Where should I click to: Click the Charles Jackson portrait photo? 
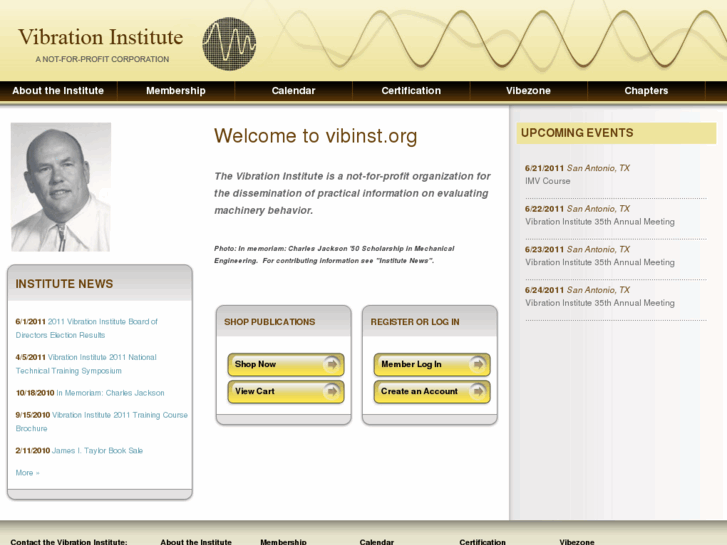coord(61,187)
